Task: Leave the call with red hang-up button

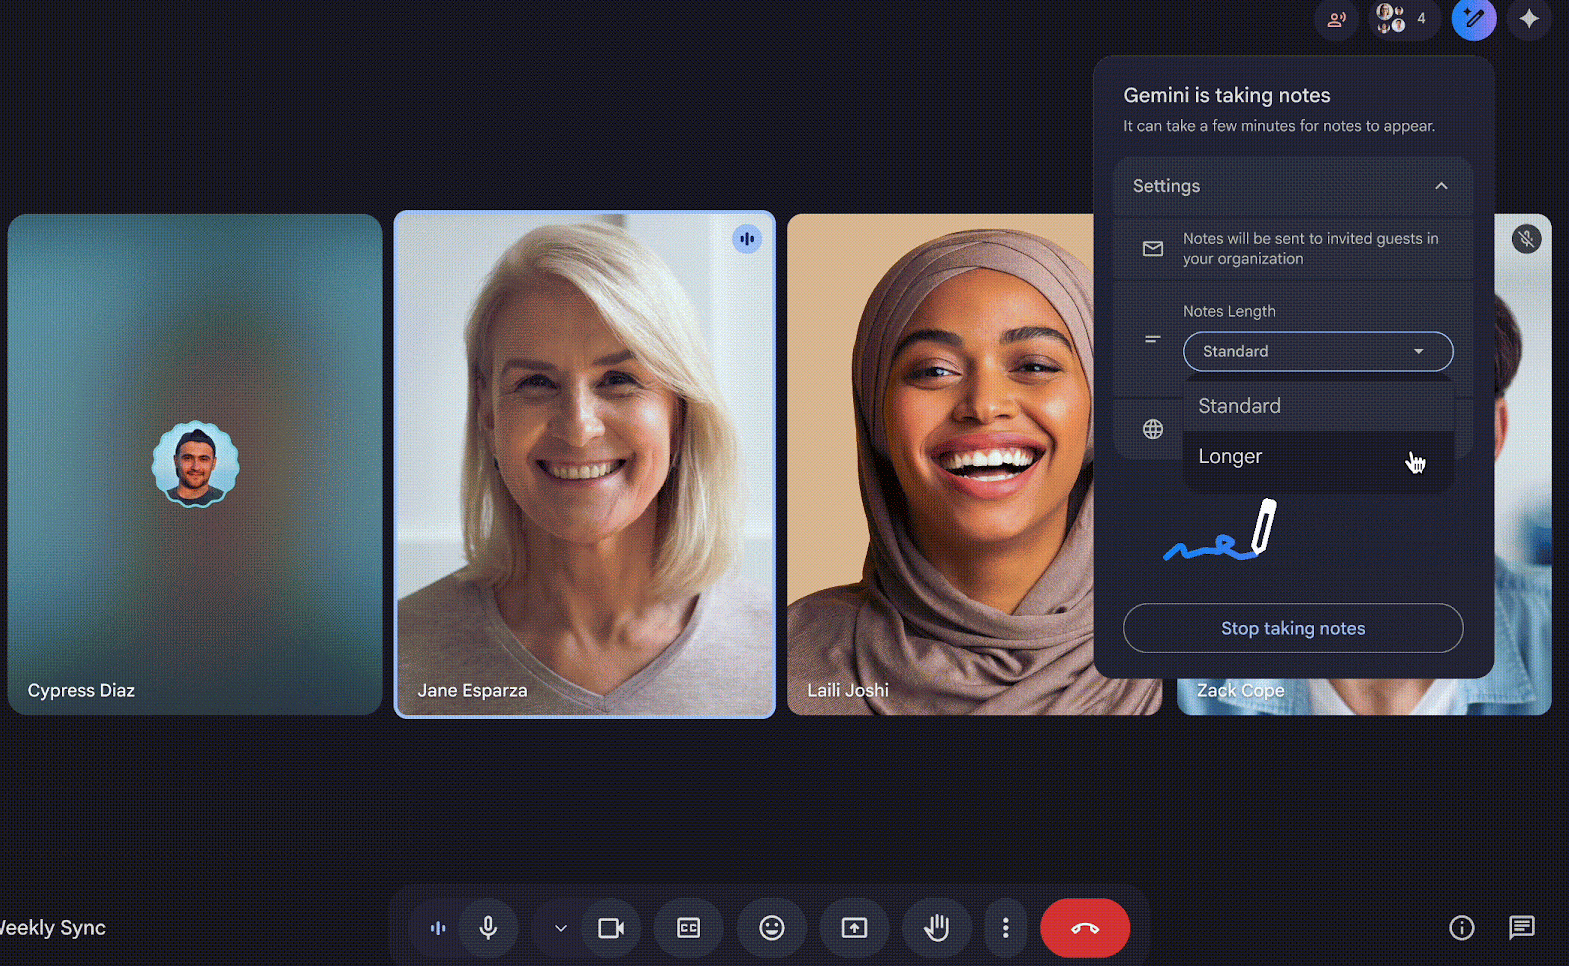Action: click(x=1084, y=928)
